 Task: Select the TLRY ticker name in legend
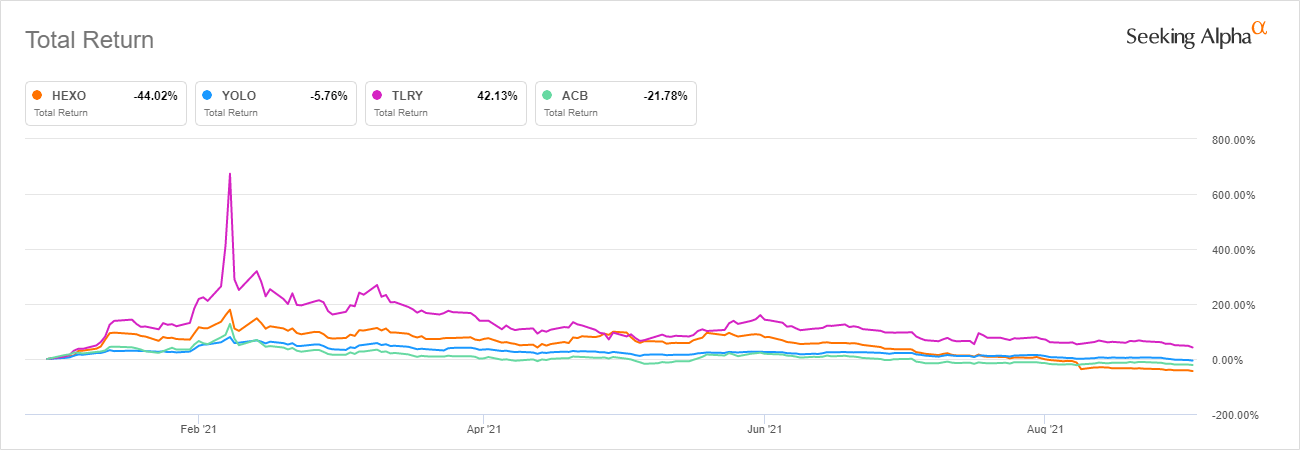(x=406, y=96)
